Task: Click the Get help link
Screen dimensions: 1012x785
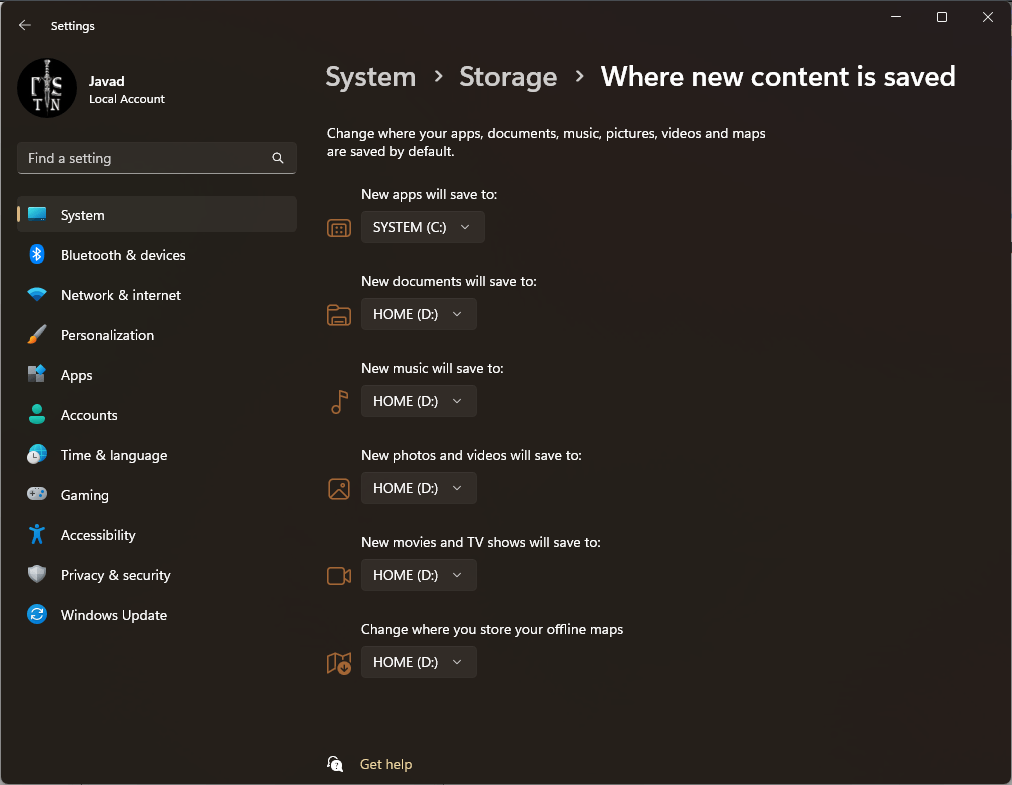Action: (385, 764)
